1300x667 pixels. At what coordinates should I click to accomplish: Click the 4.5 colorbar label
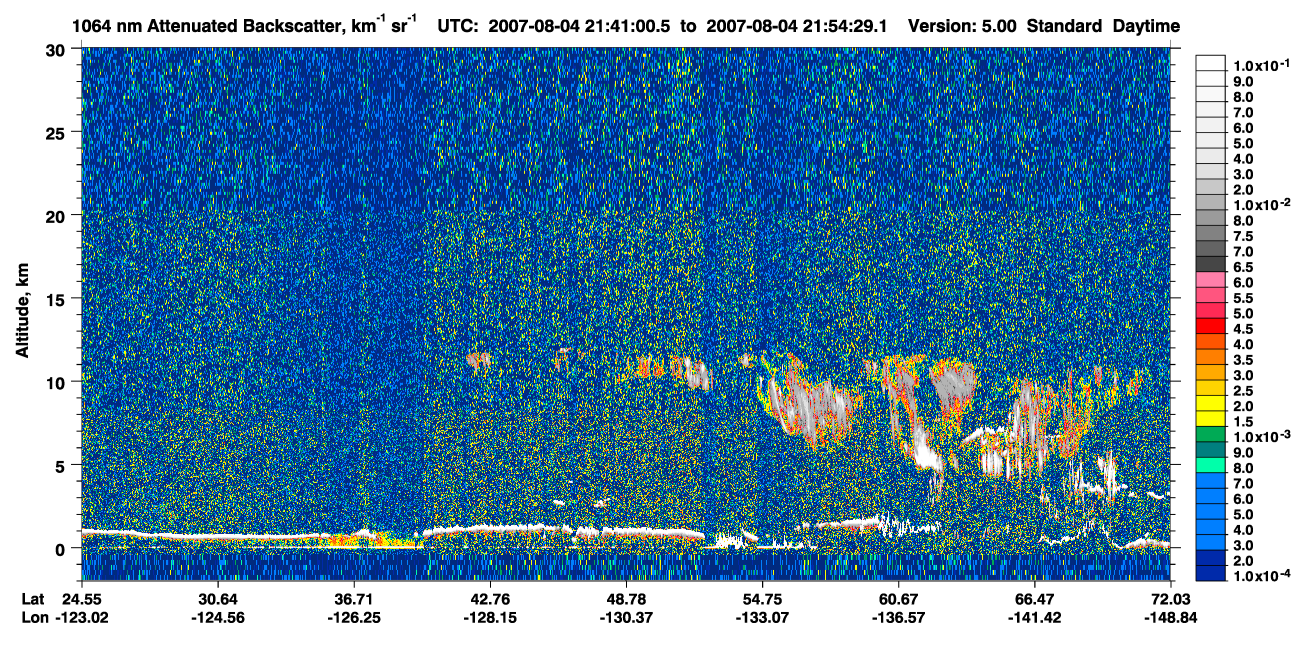click(x=1243, y=329)
